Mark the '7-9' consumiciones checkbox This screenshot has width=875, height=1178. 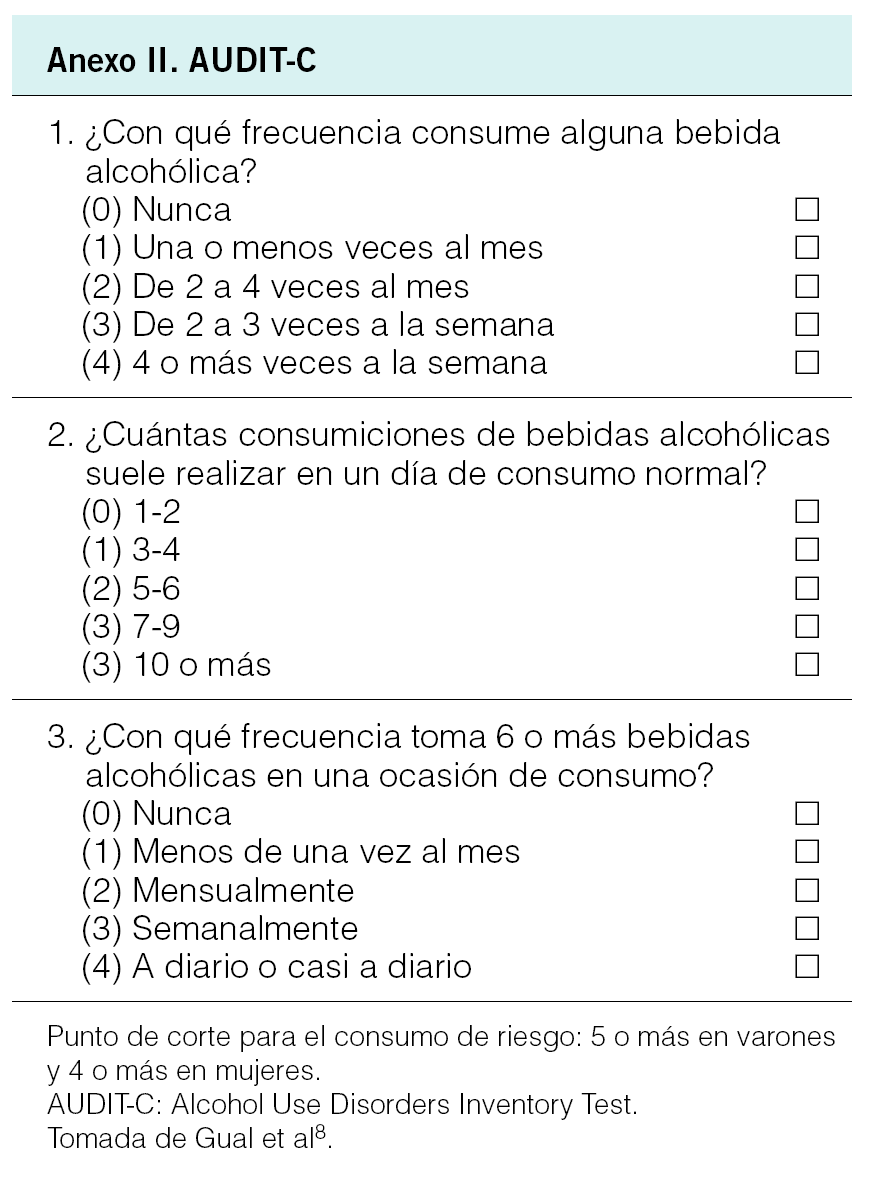coord(807,627)
